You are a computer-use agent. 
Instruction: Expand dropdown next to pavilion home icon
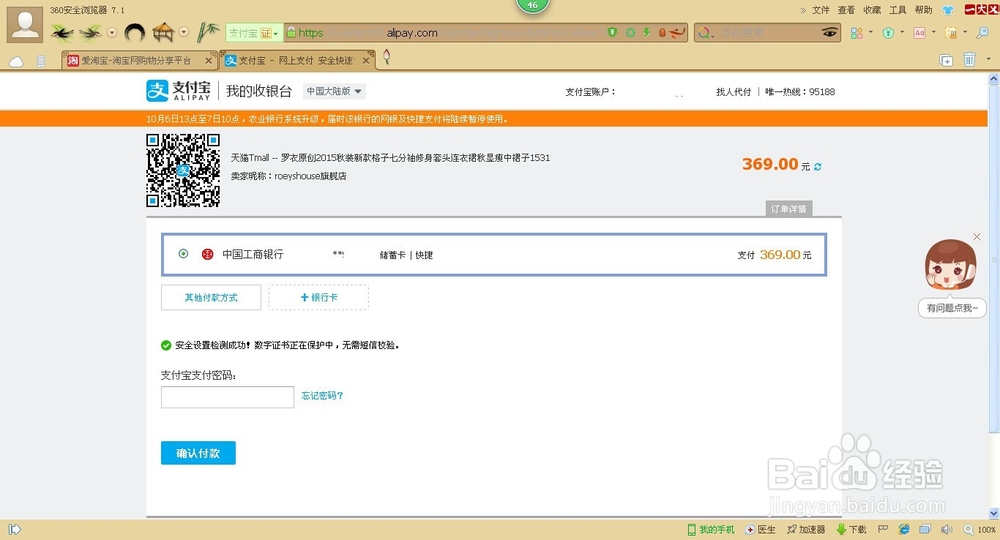[184, 32]
